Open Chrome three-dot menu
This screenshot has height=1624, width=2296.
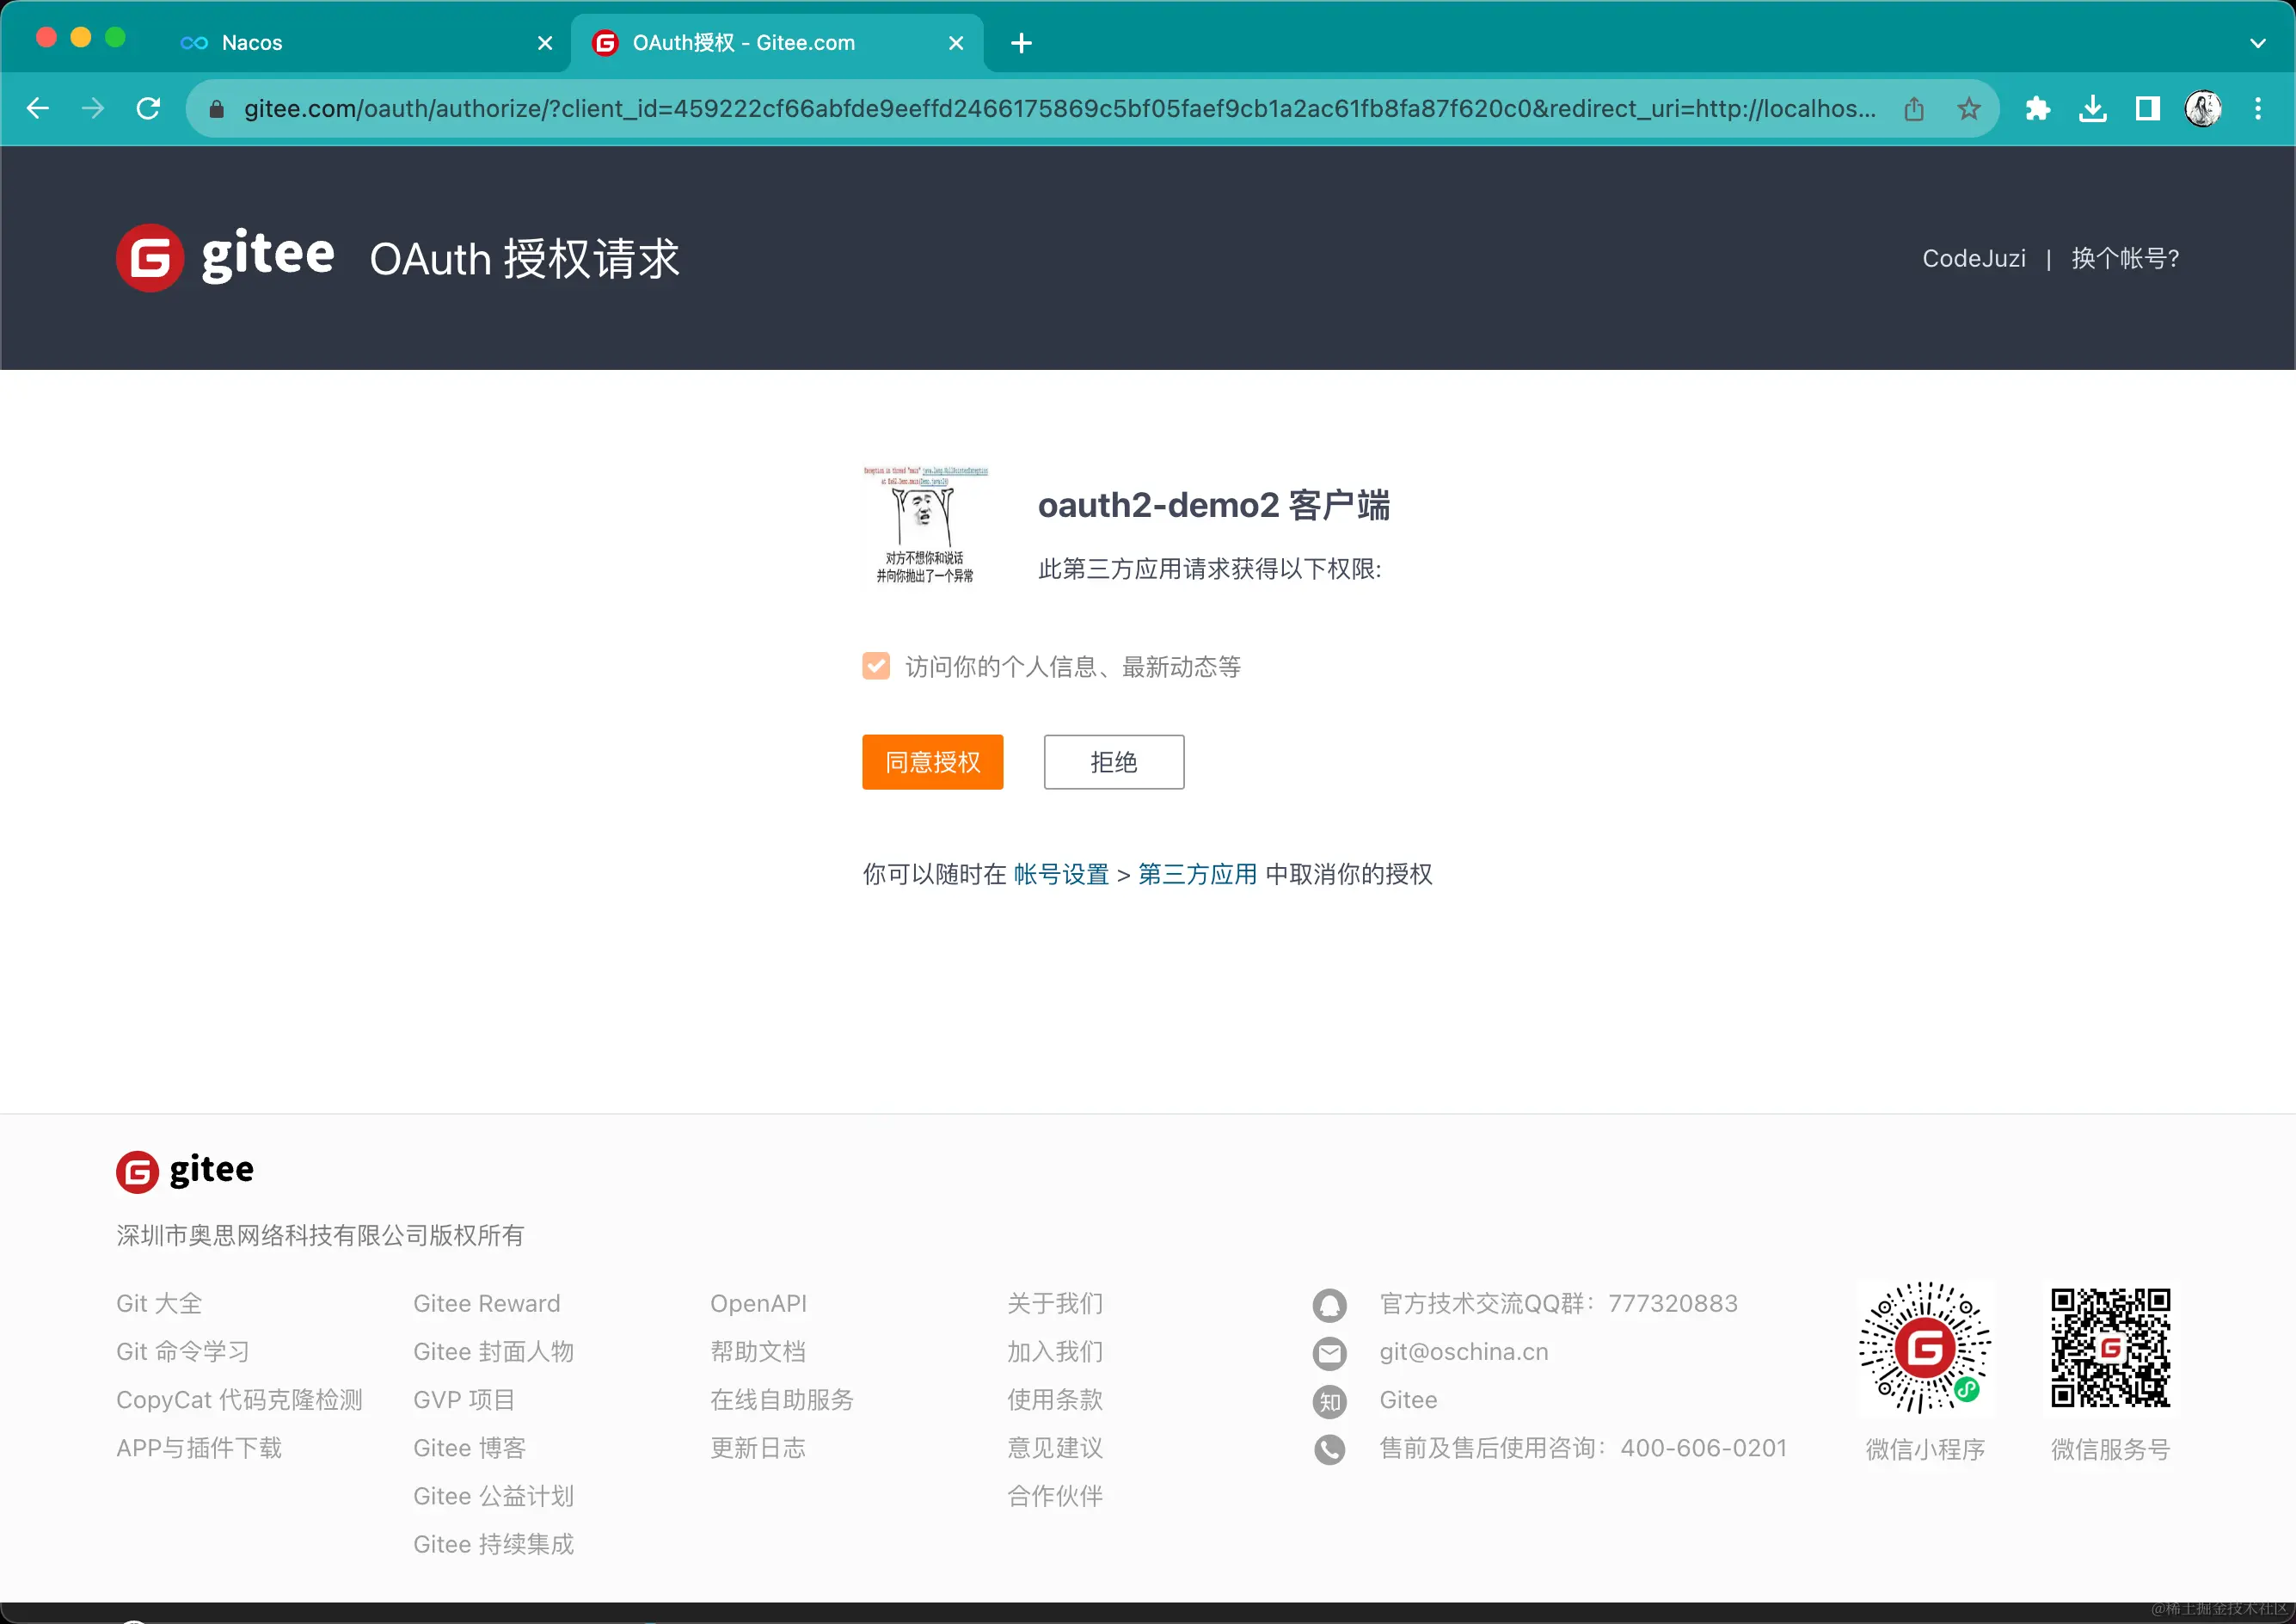pos(2257,108)
